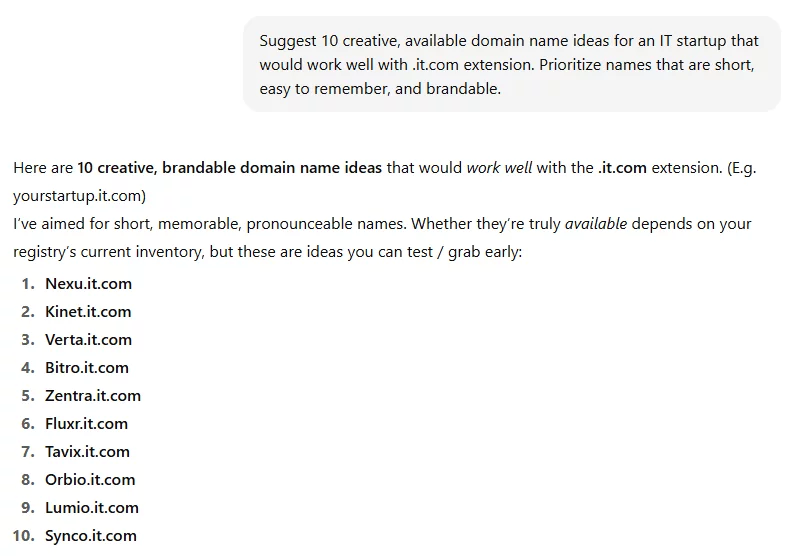Select the Fluxr.it.com domain idea

click(x=86, y=424)
